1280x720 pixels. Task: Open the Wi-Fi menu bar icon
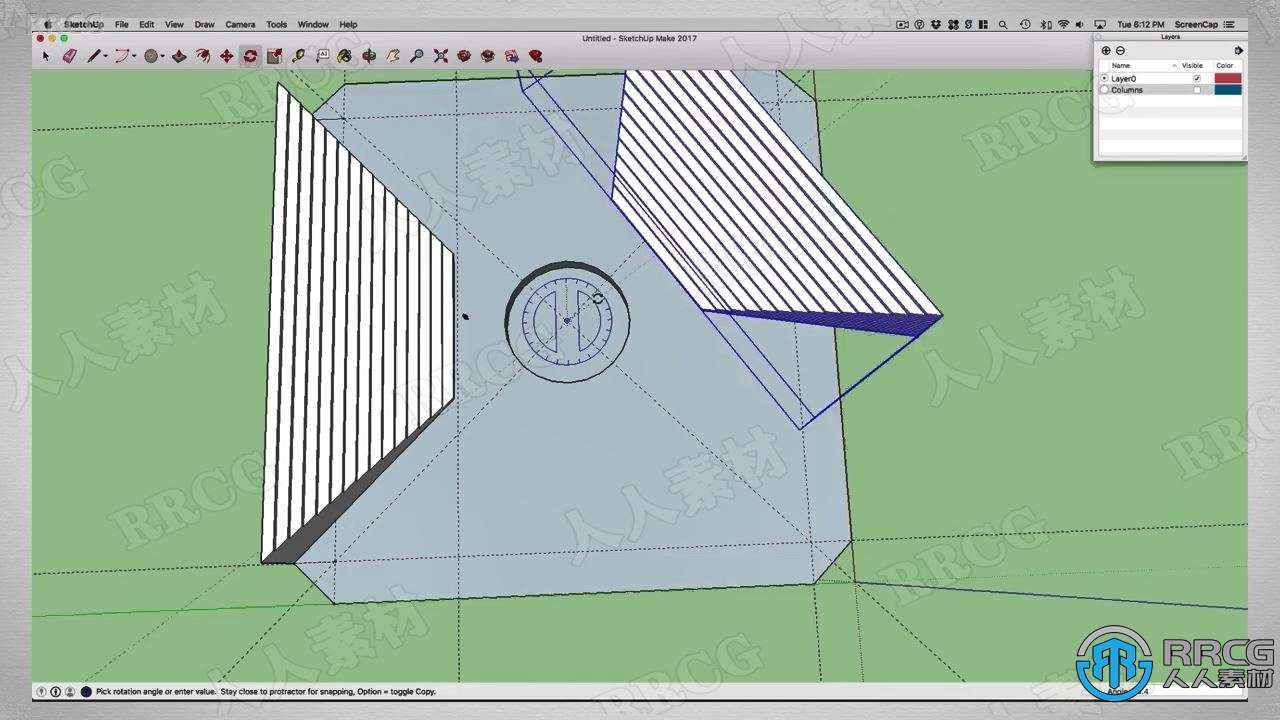(x=1064, y=24)
